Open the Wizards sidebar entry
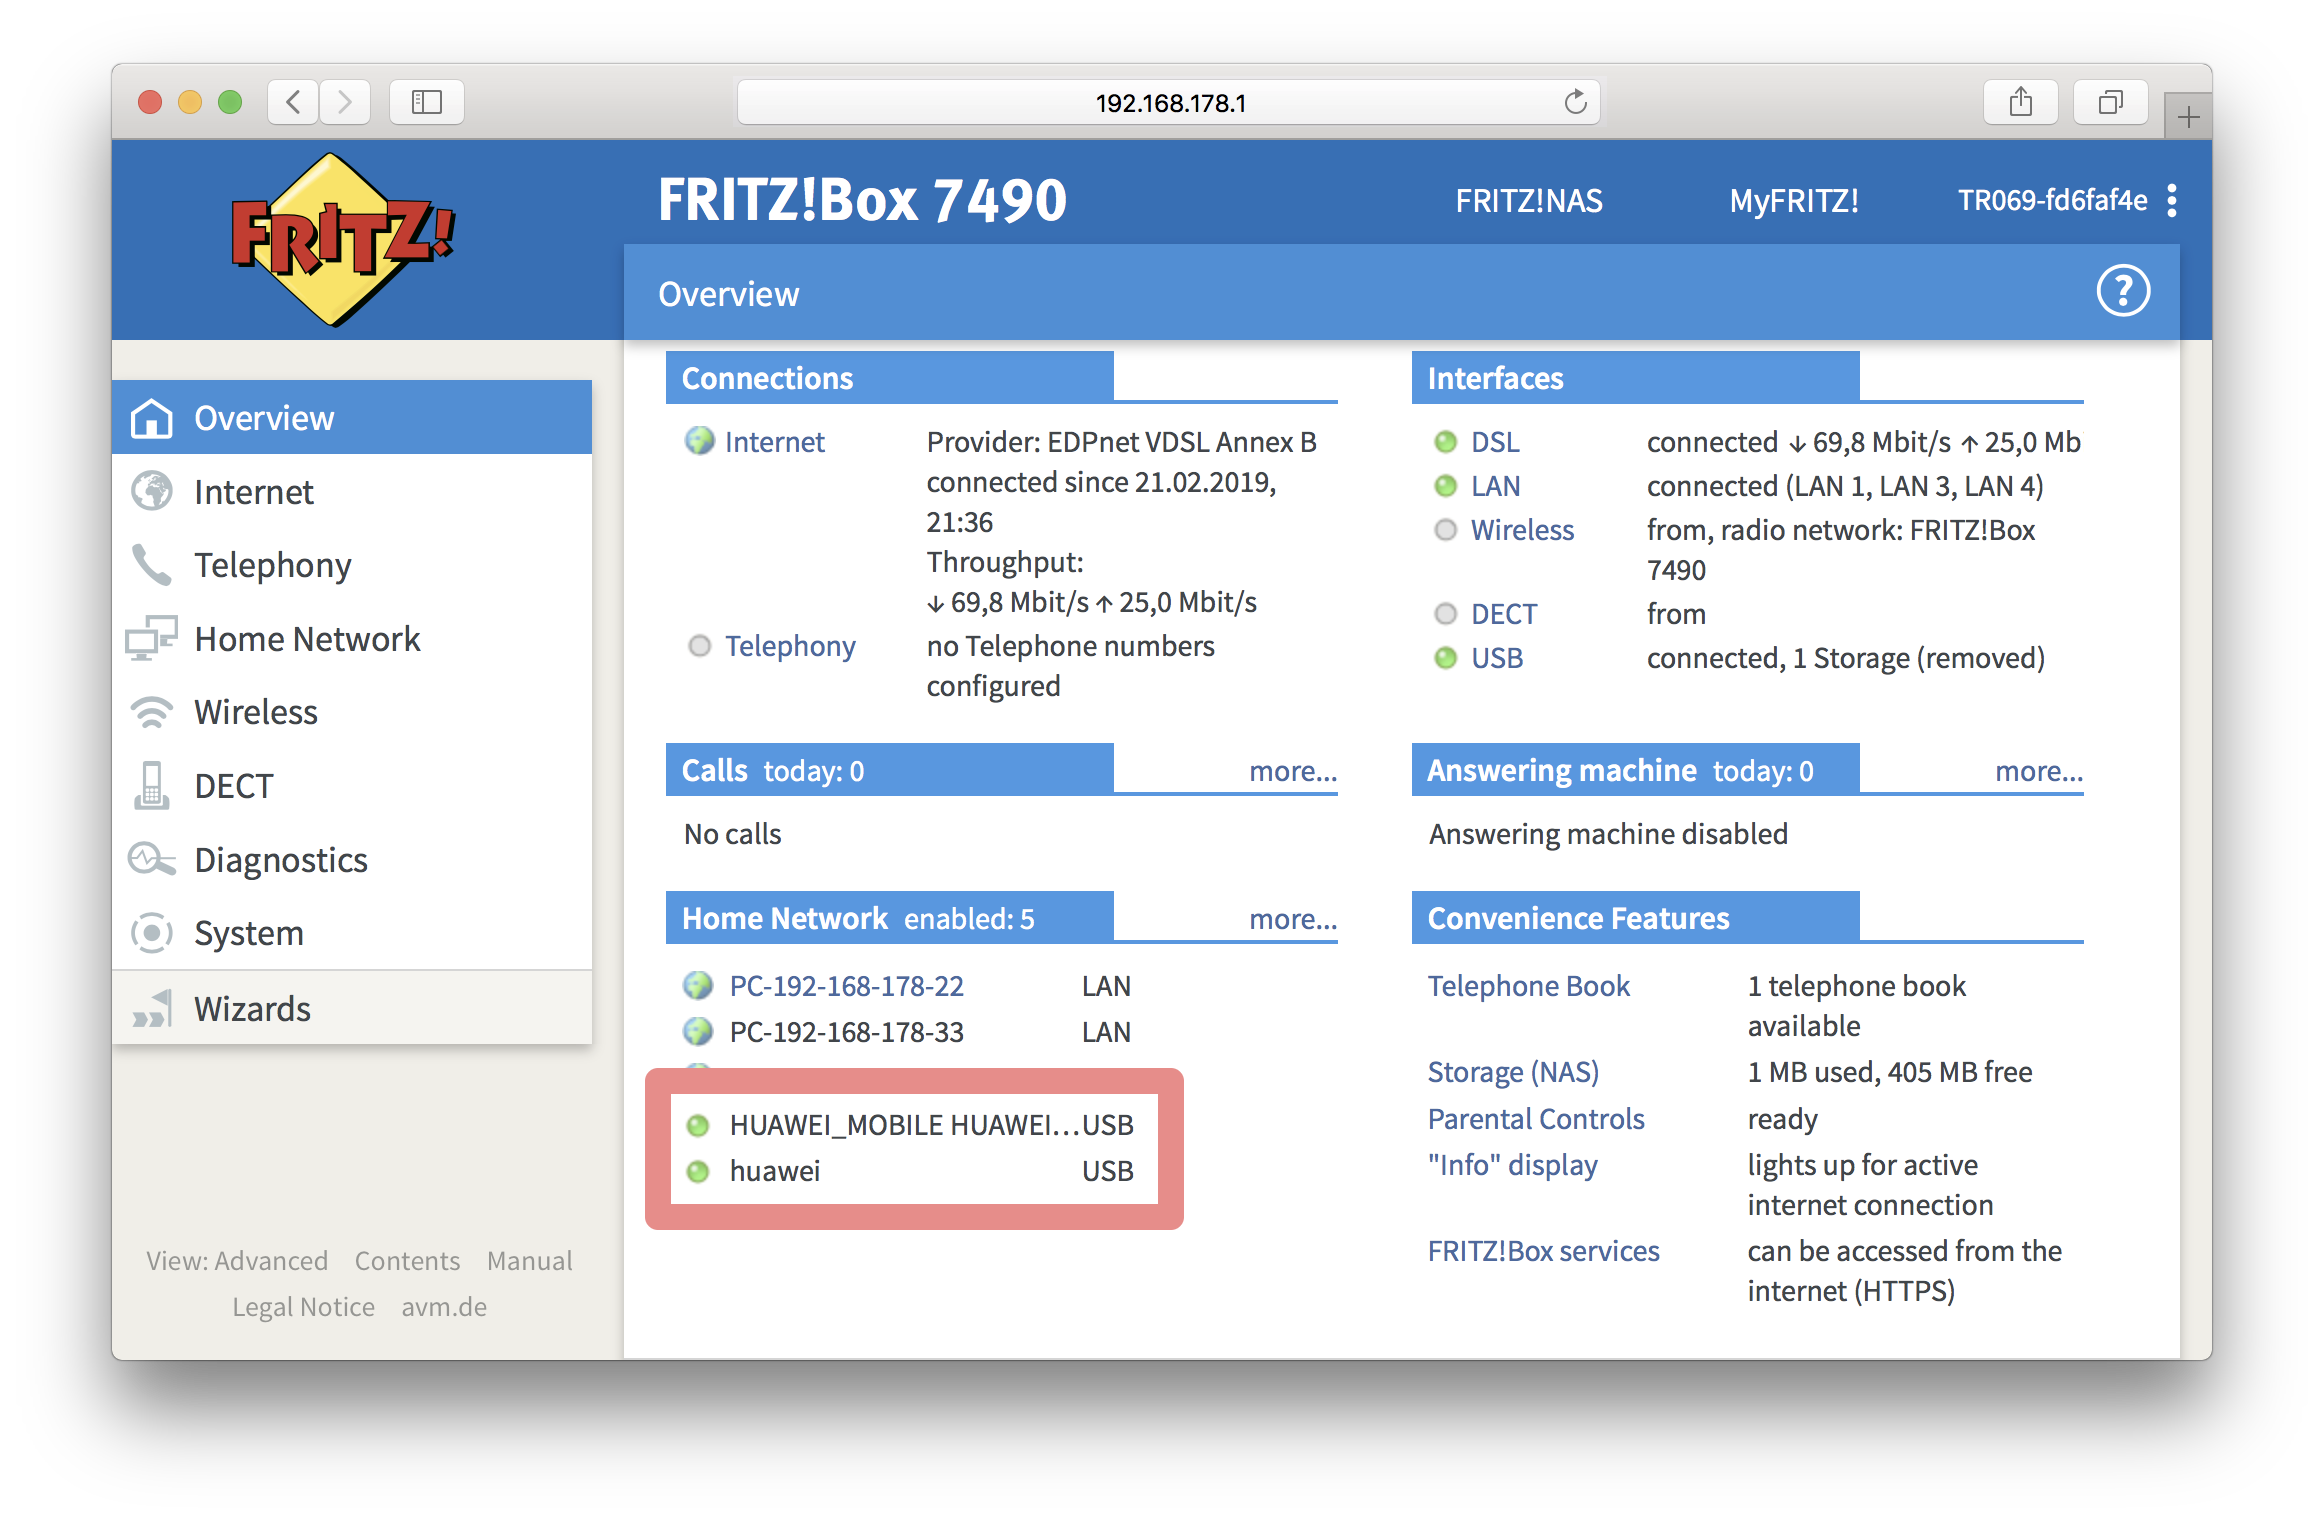This screenshot has height=1520, width=2324. pos(352,1008)
